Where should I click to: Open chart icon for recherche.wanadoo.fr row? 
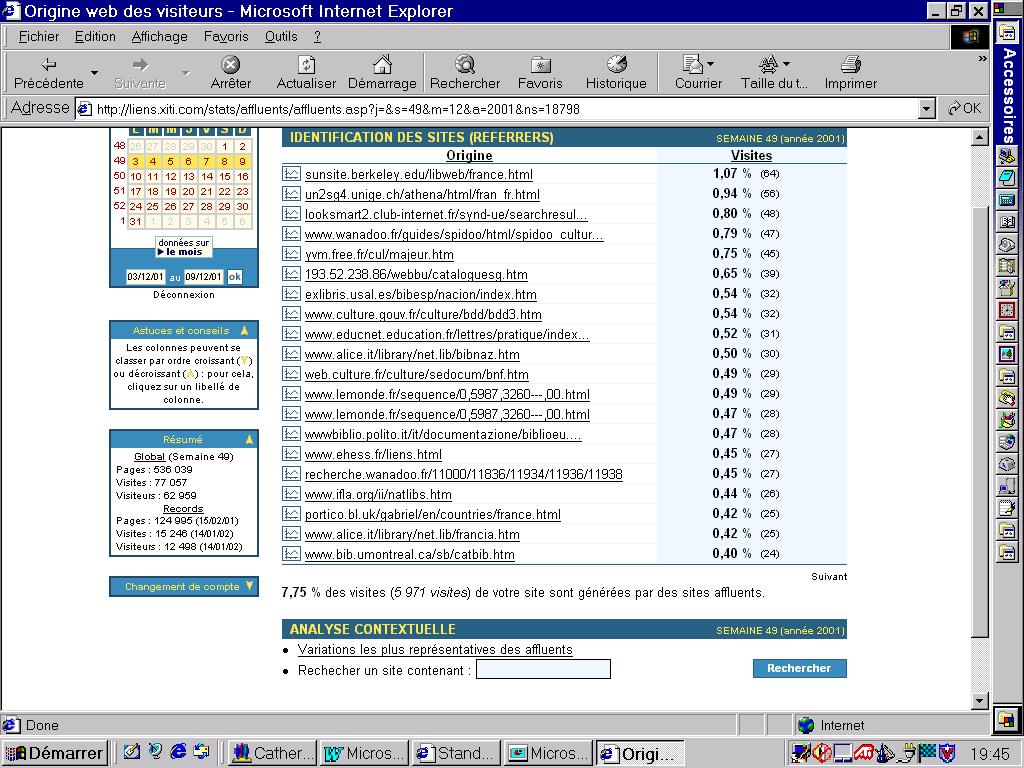coord(291,474)
